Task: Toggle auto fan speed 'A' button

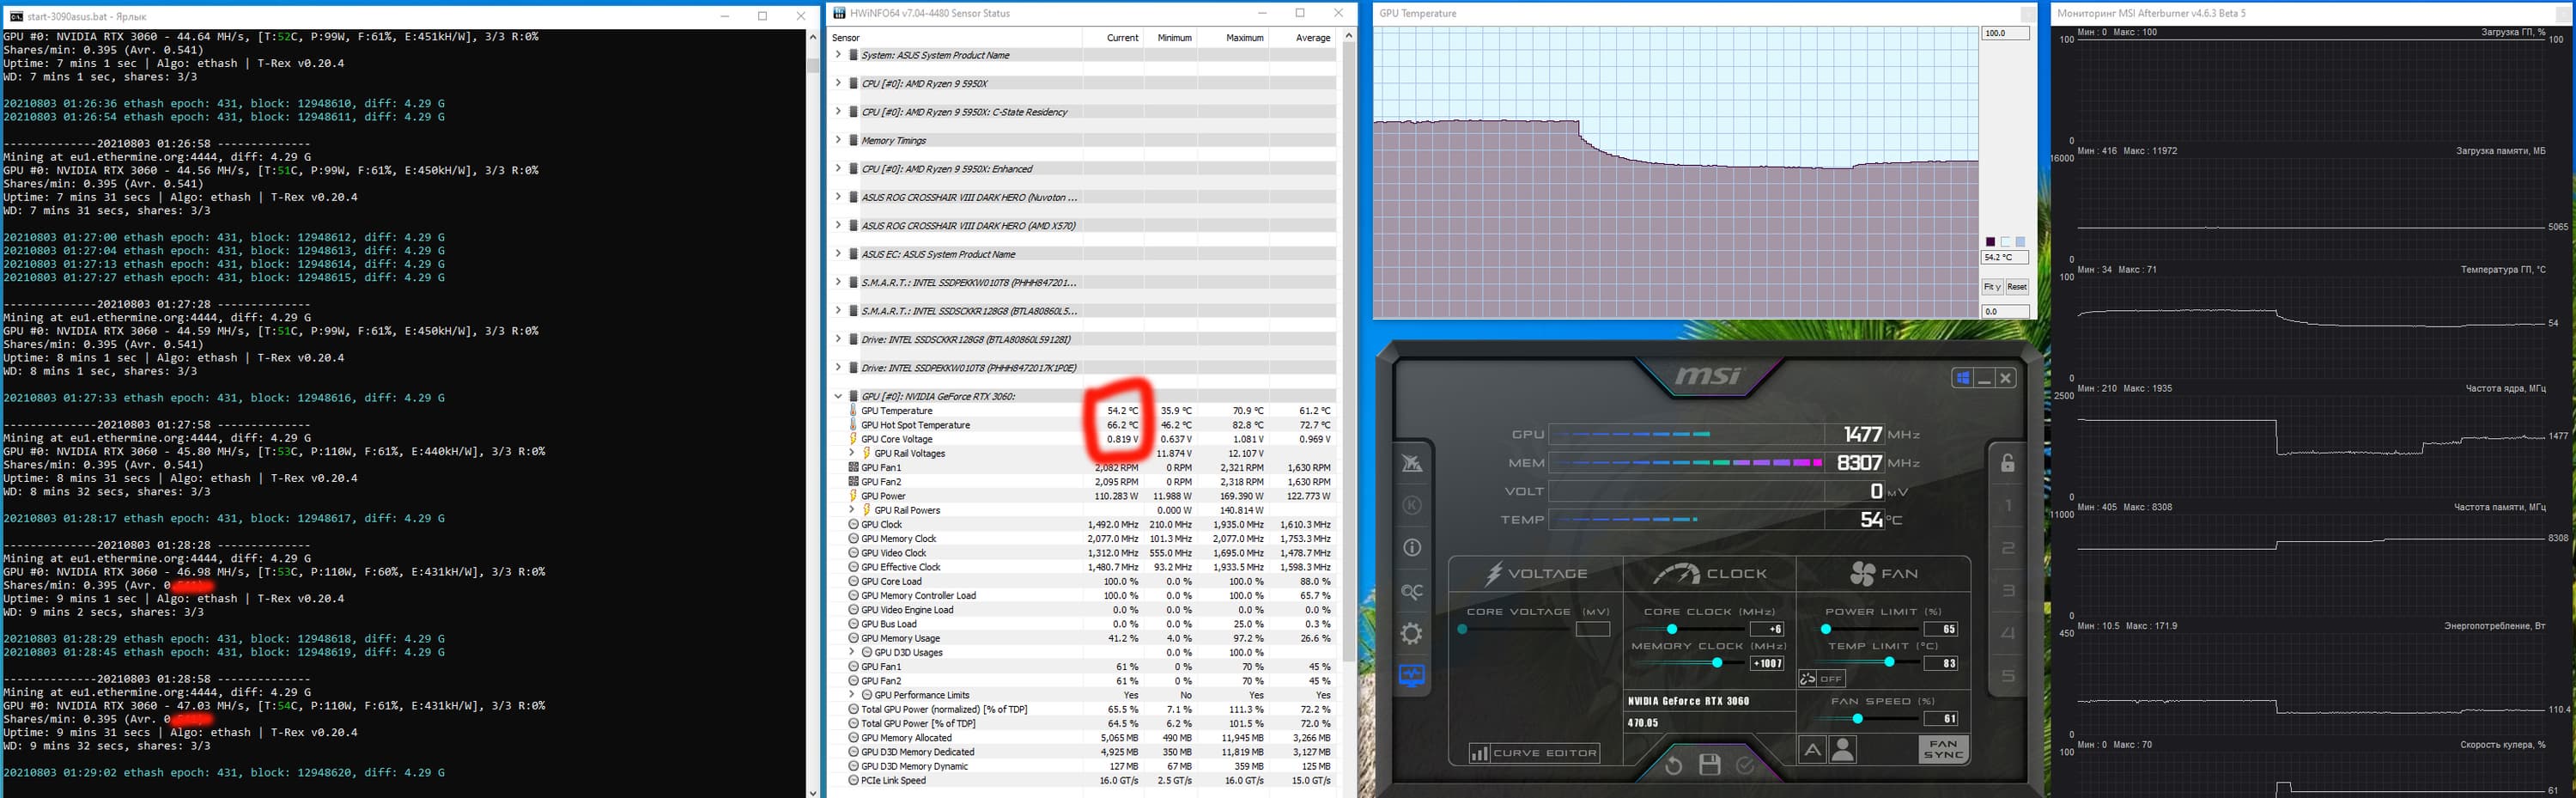Action: (1812, 750)
